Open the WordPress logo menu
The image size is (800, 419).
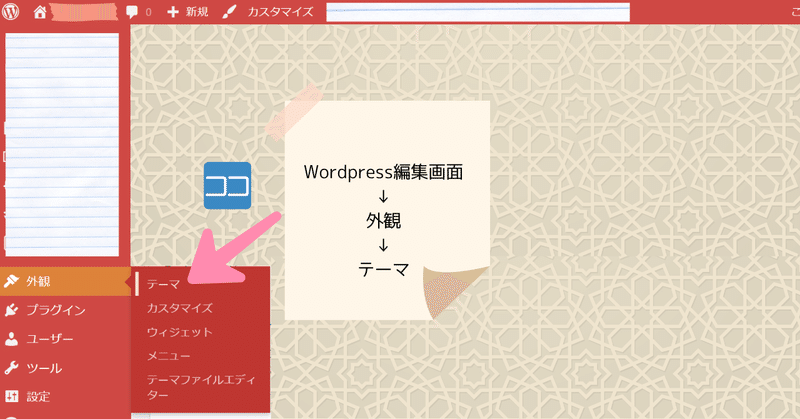(10, 11)
